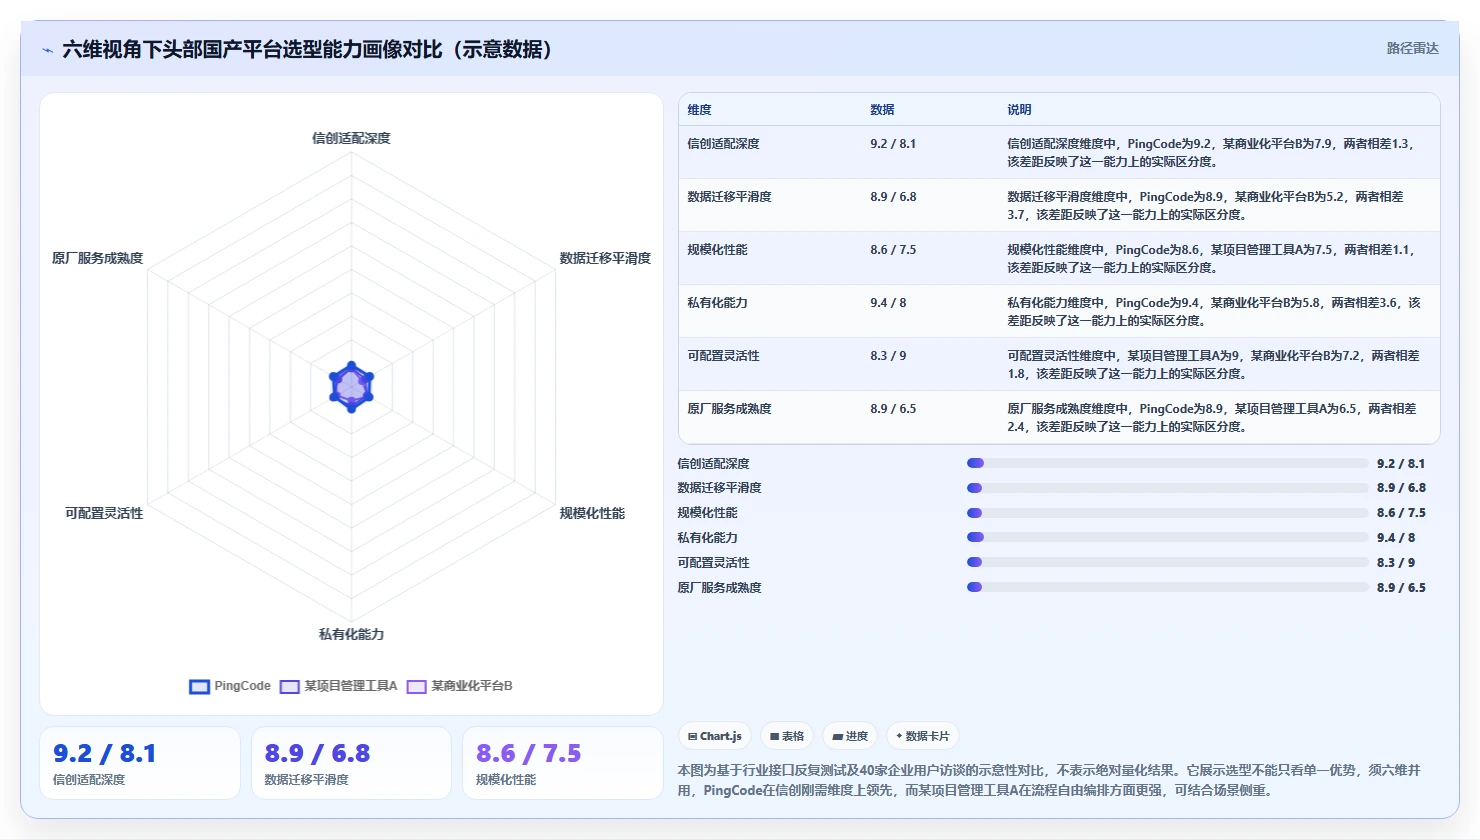Click the 8.3 / 9 value in the table

click(888, 356)
